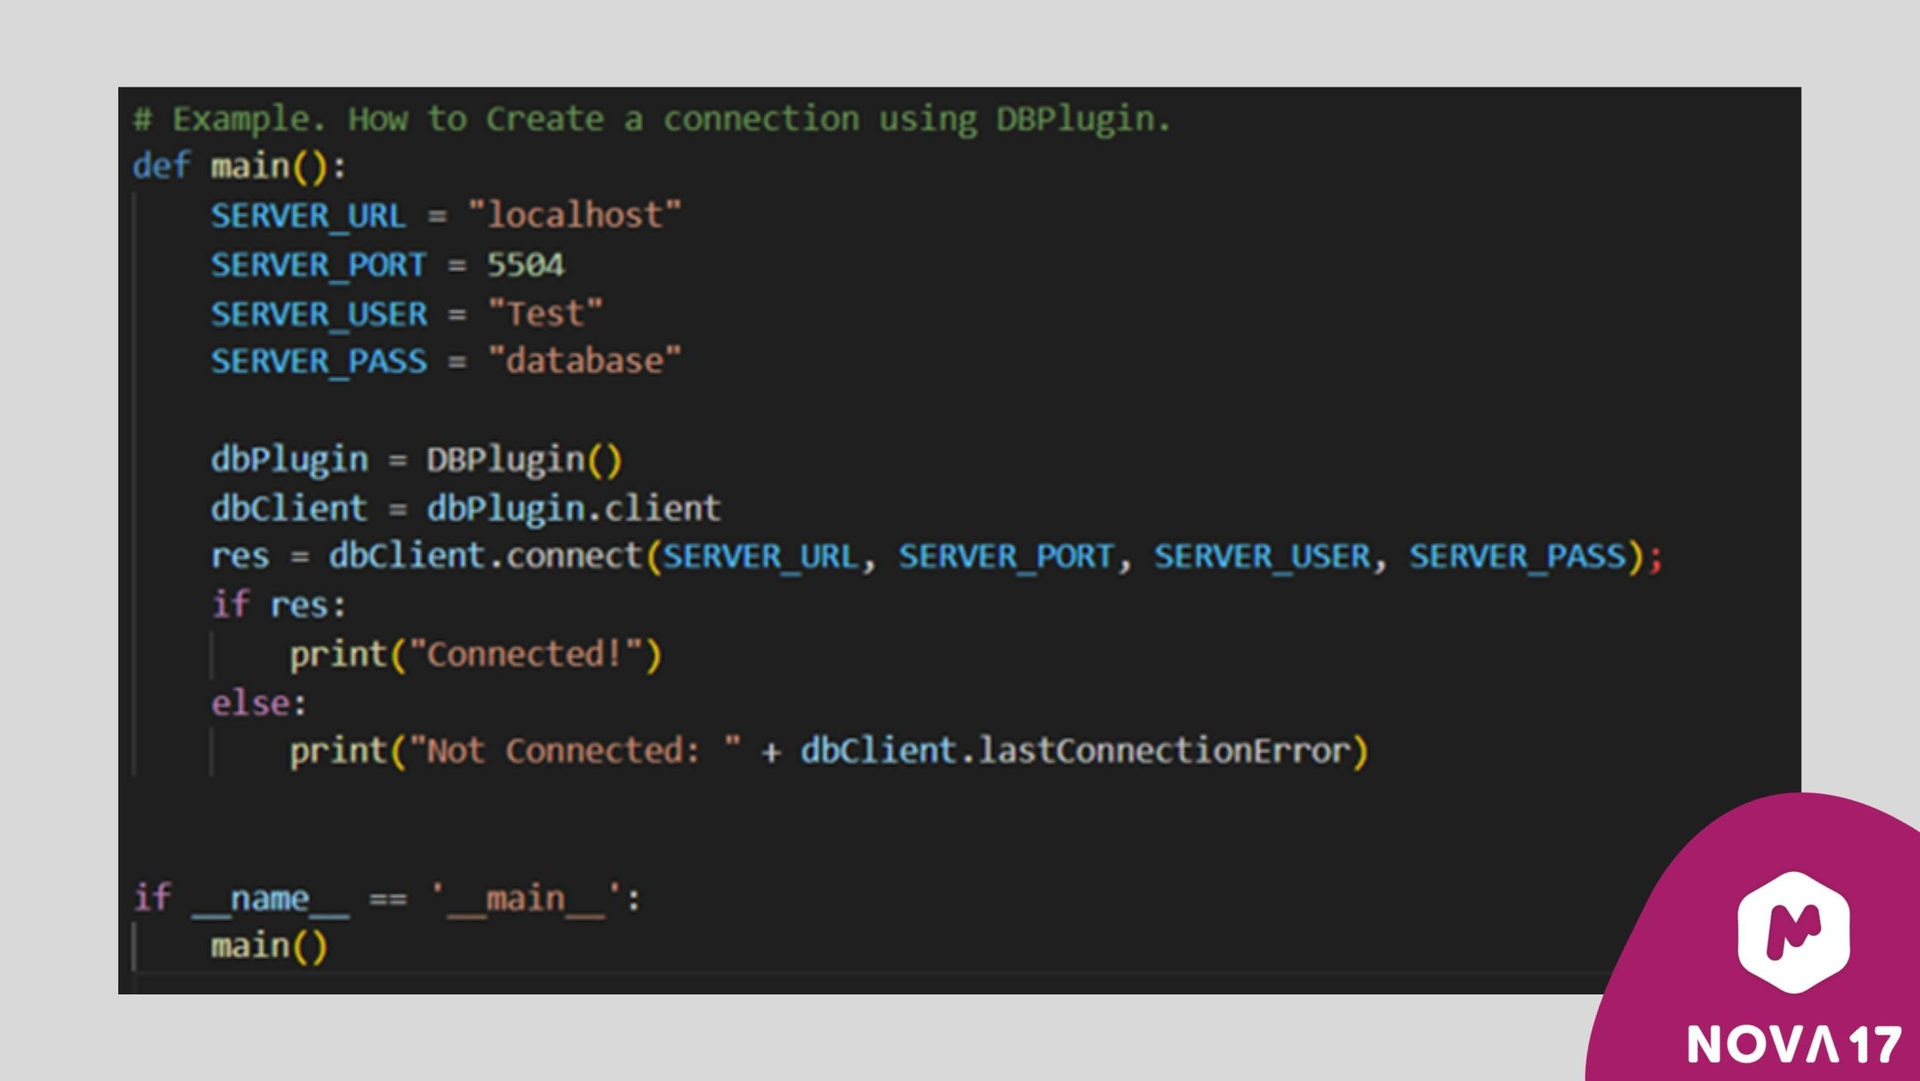
Task: Click the SERVER_PORT variable declaration
Action: (318, 265)
